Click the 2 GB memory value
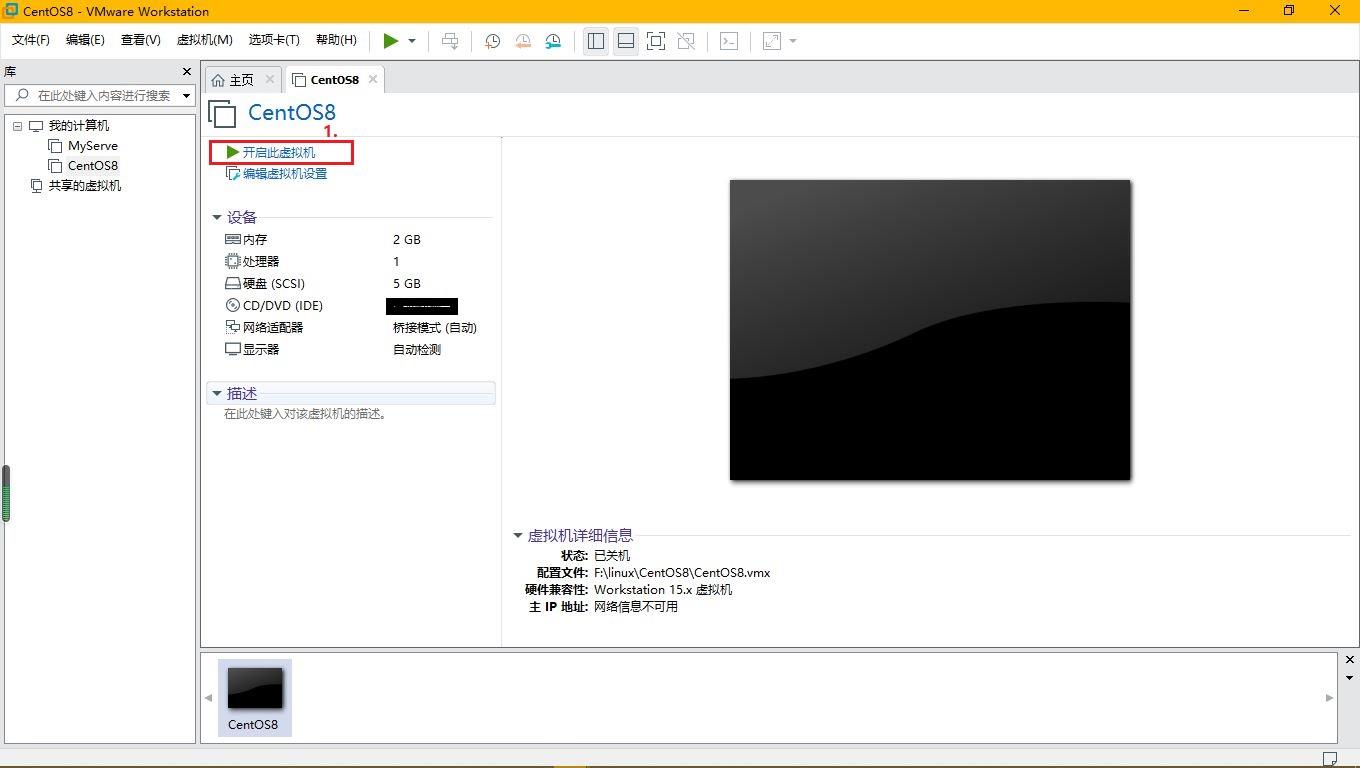 (407, 240)
